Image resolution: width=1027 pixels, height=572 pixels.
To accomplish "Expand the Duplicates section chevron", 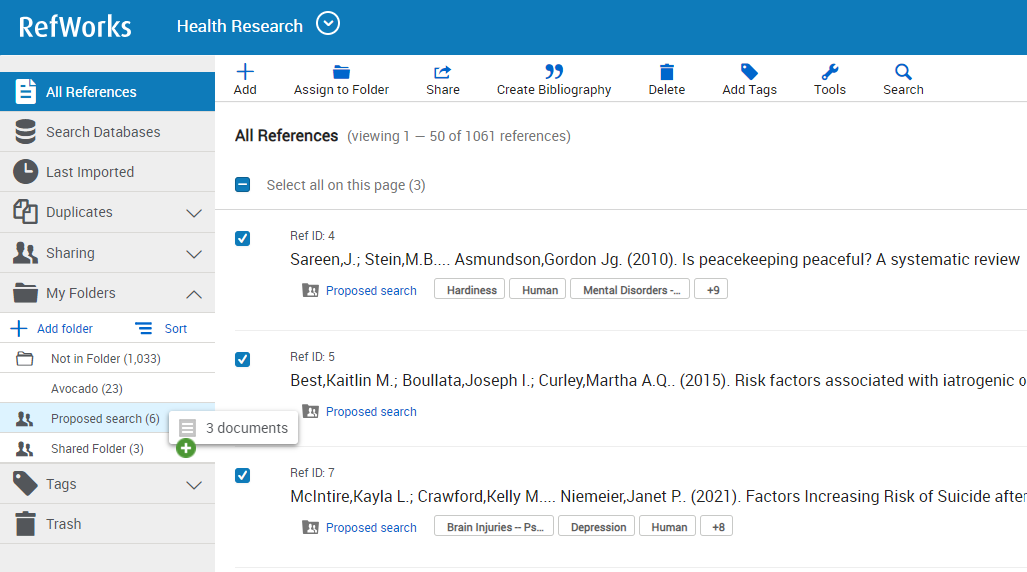I will tap(194, 213).
